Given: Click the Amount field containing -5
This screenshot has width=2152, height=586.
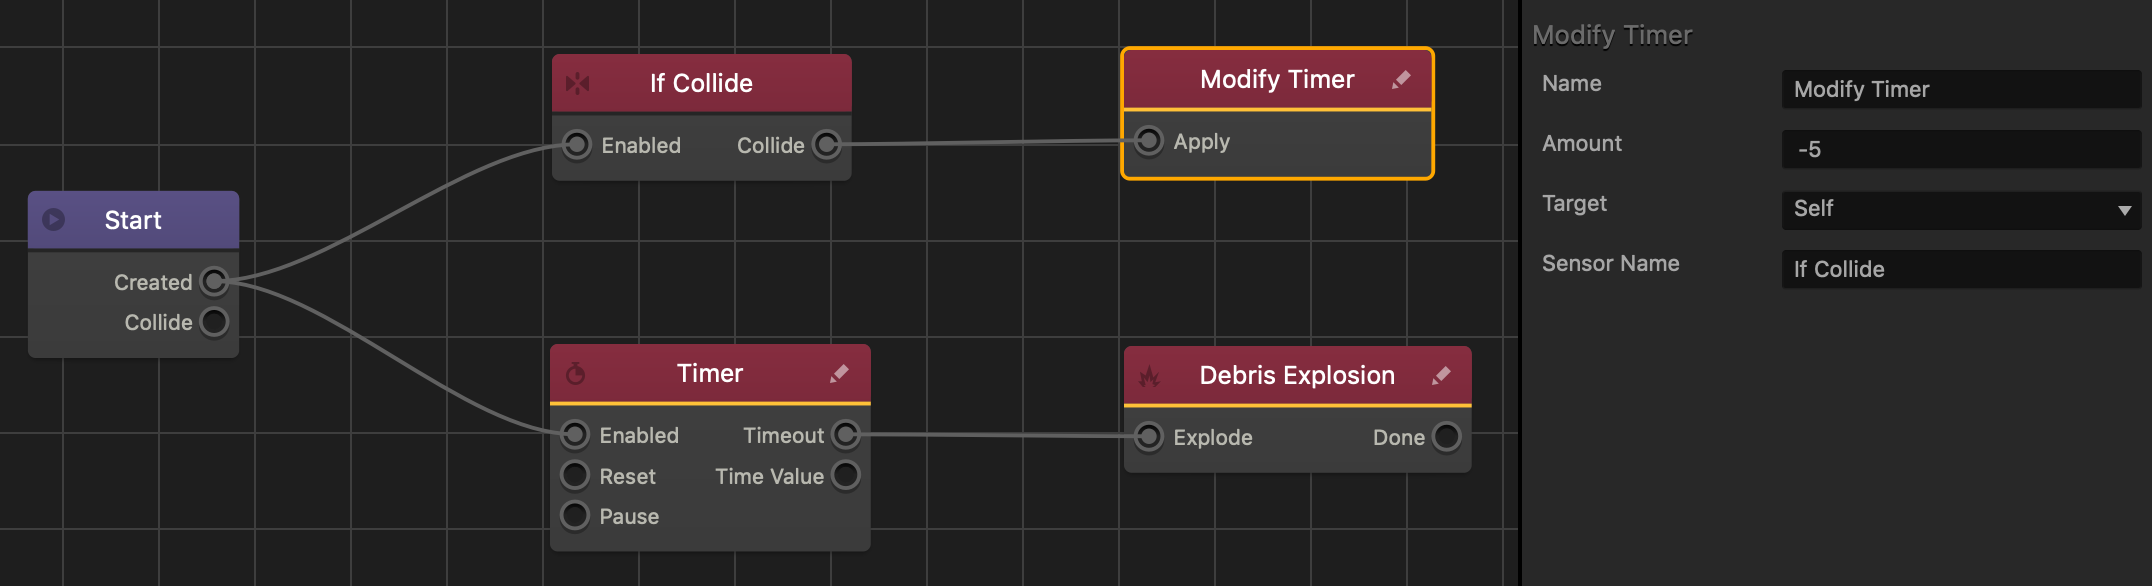Looking at the screenshot, I should pos(1961,149).
